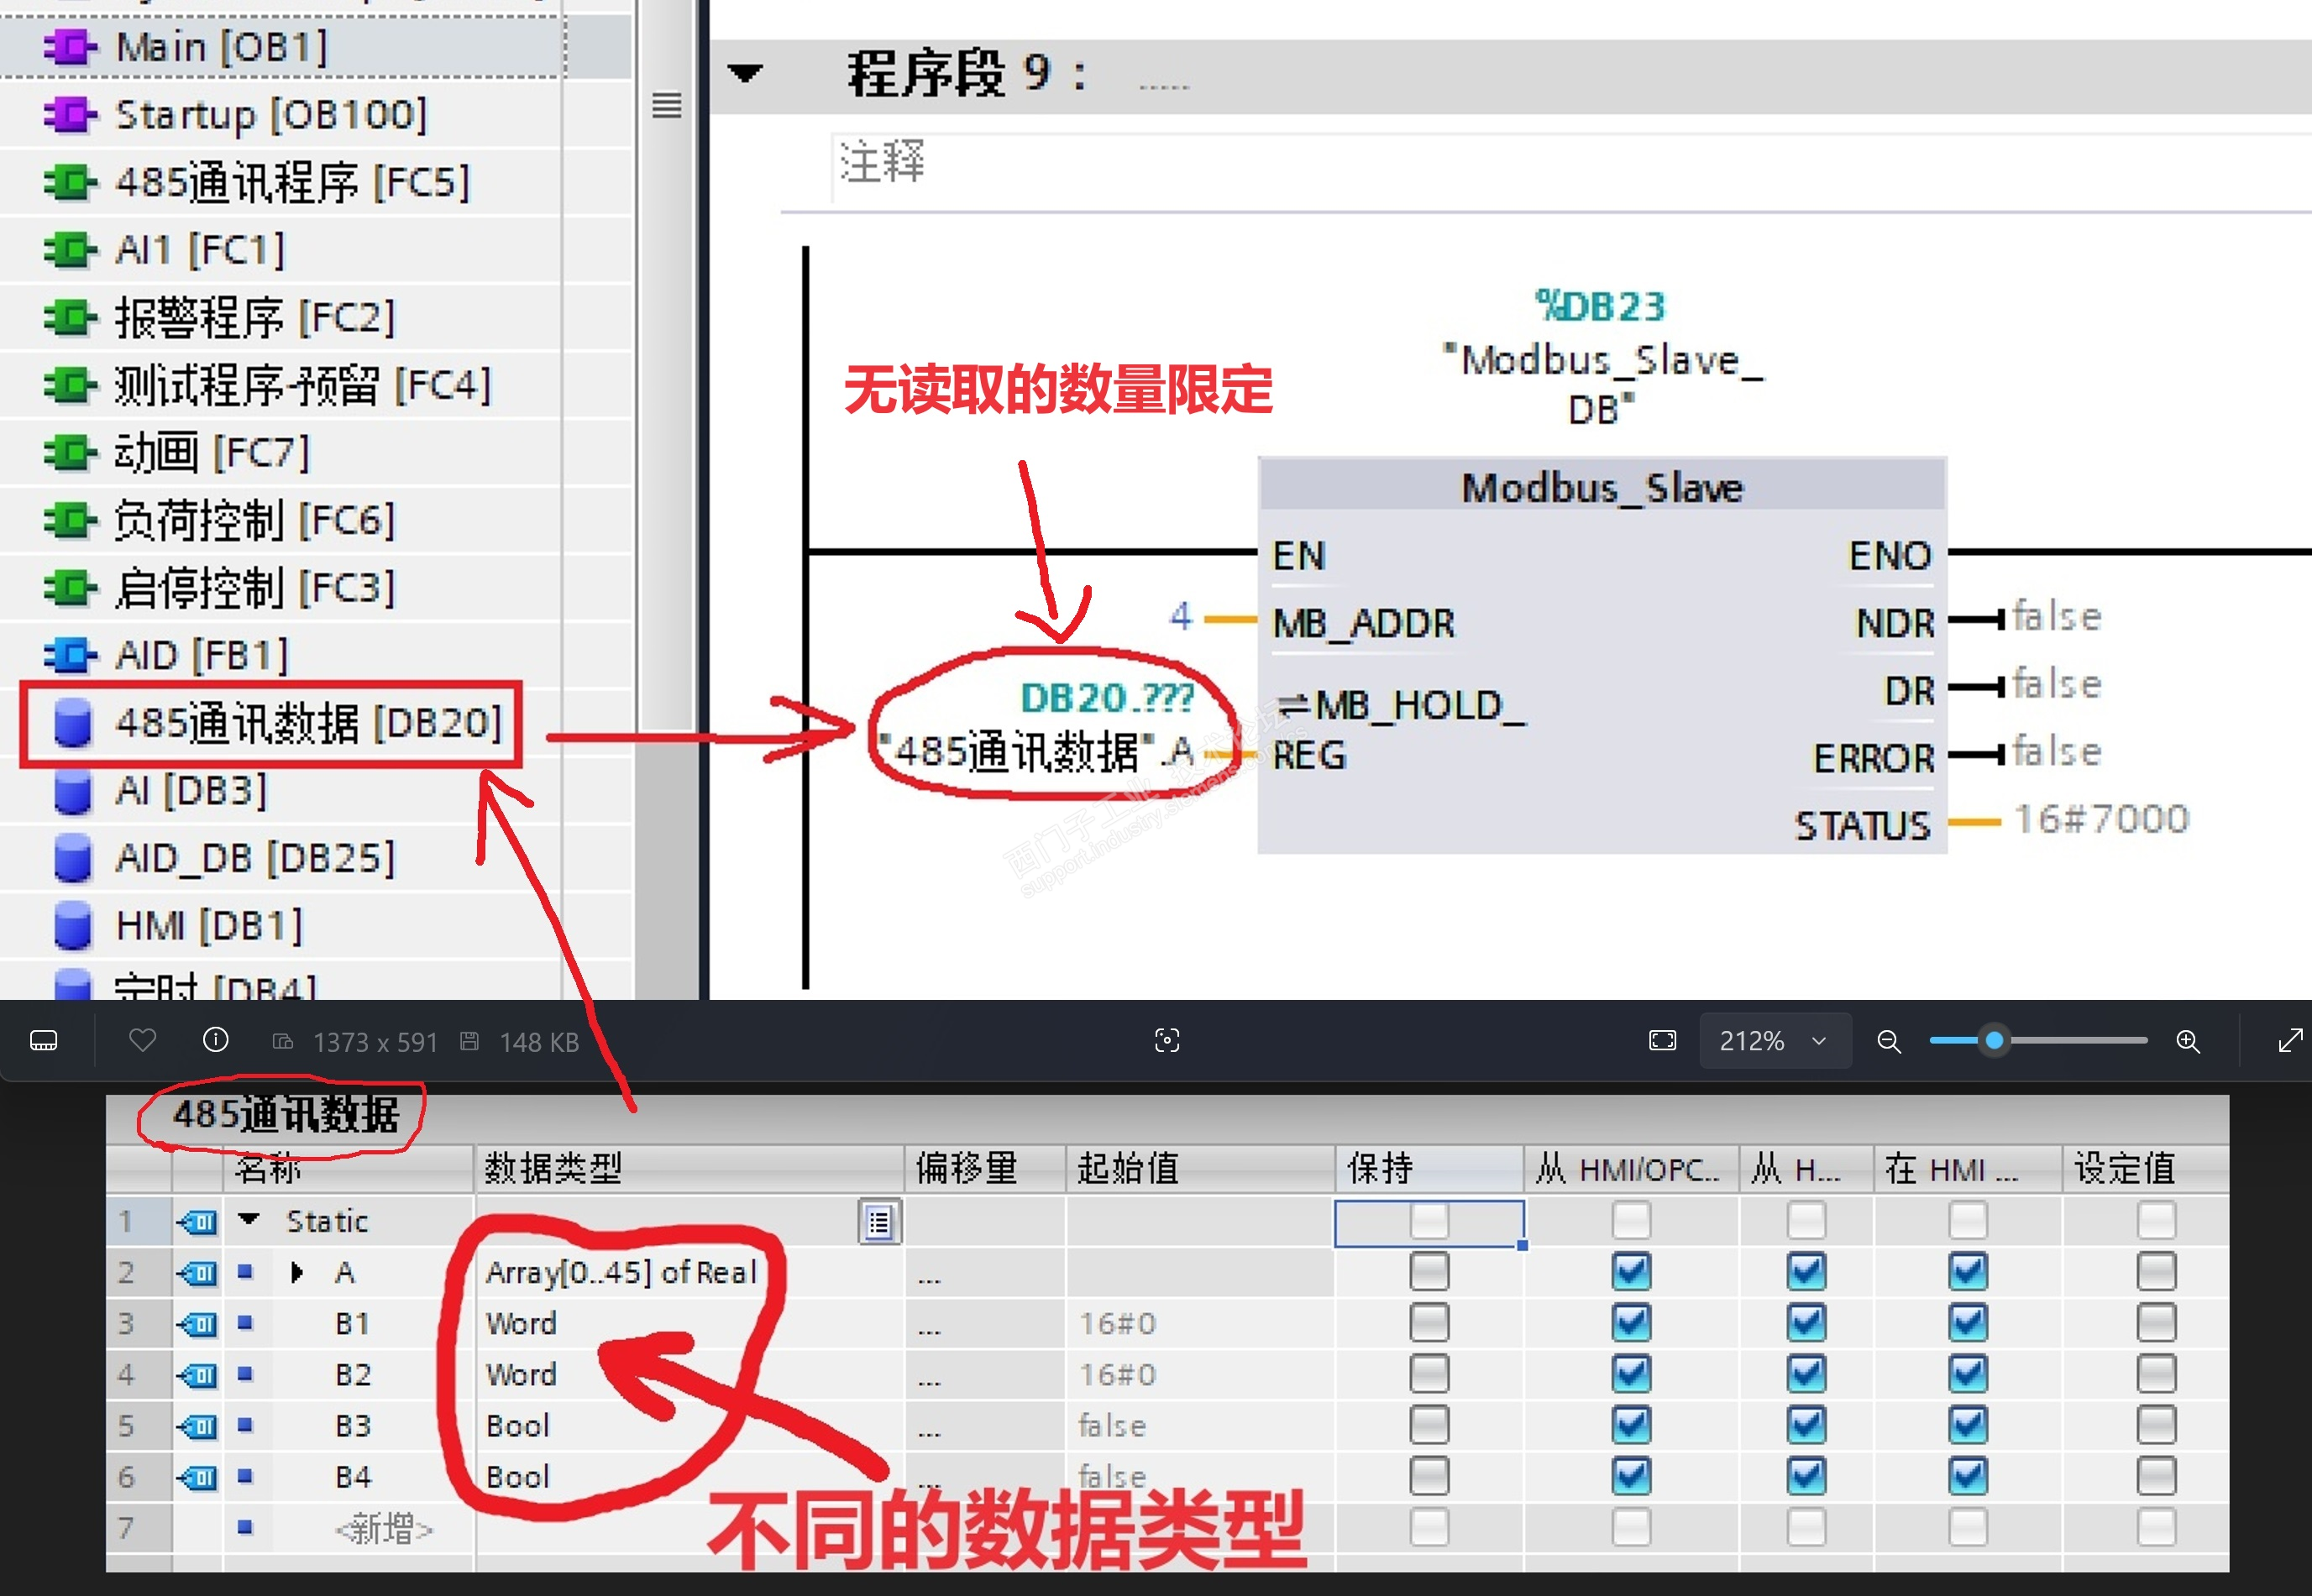Image resolution: width=2312 pixels, height=1596 pixels.
Task: Collapse the program segment 9 header arrow
Action: pos(745,73)
